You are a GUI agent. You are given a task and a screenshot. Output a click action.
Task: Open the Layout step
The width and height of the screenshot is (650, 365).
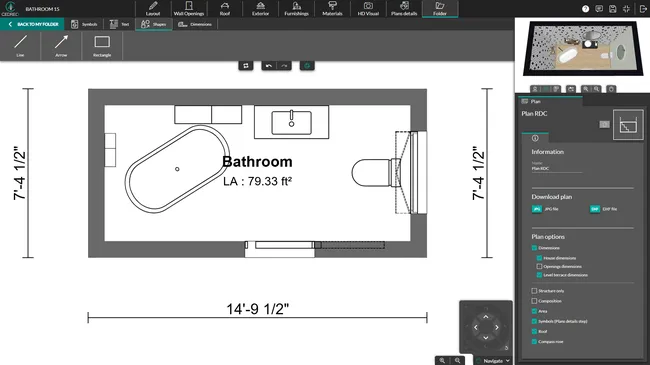(x=153, y=9)
